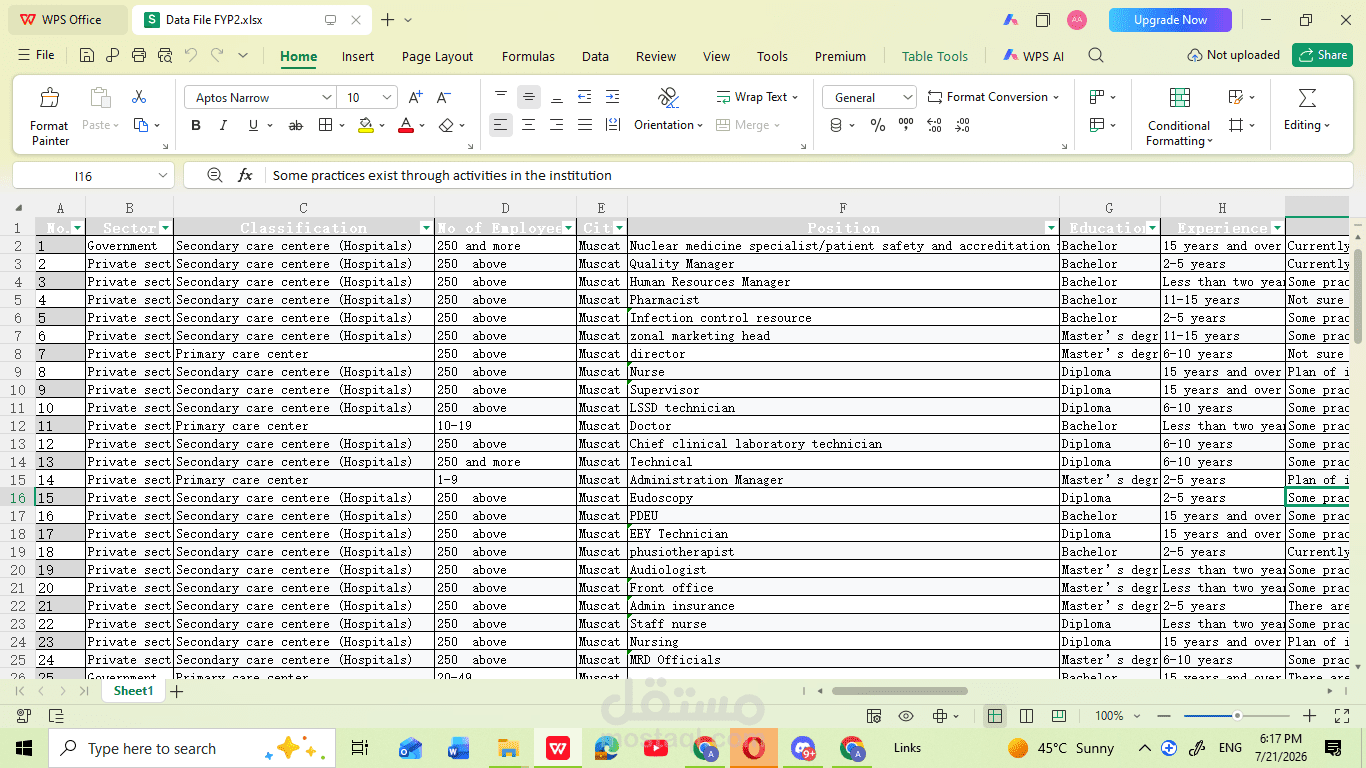Add a new sheet with plus icon
1366x768 pixels.
[177, 691]
